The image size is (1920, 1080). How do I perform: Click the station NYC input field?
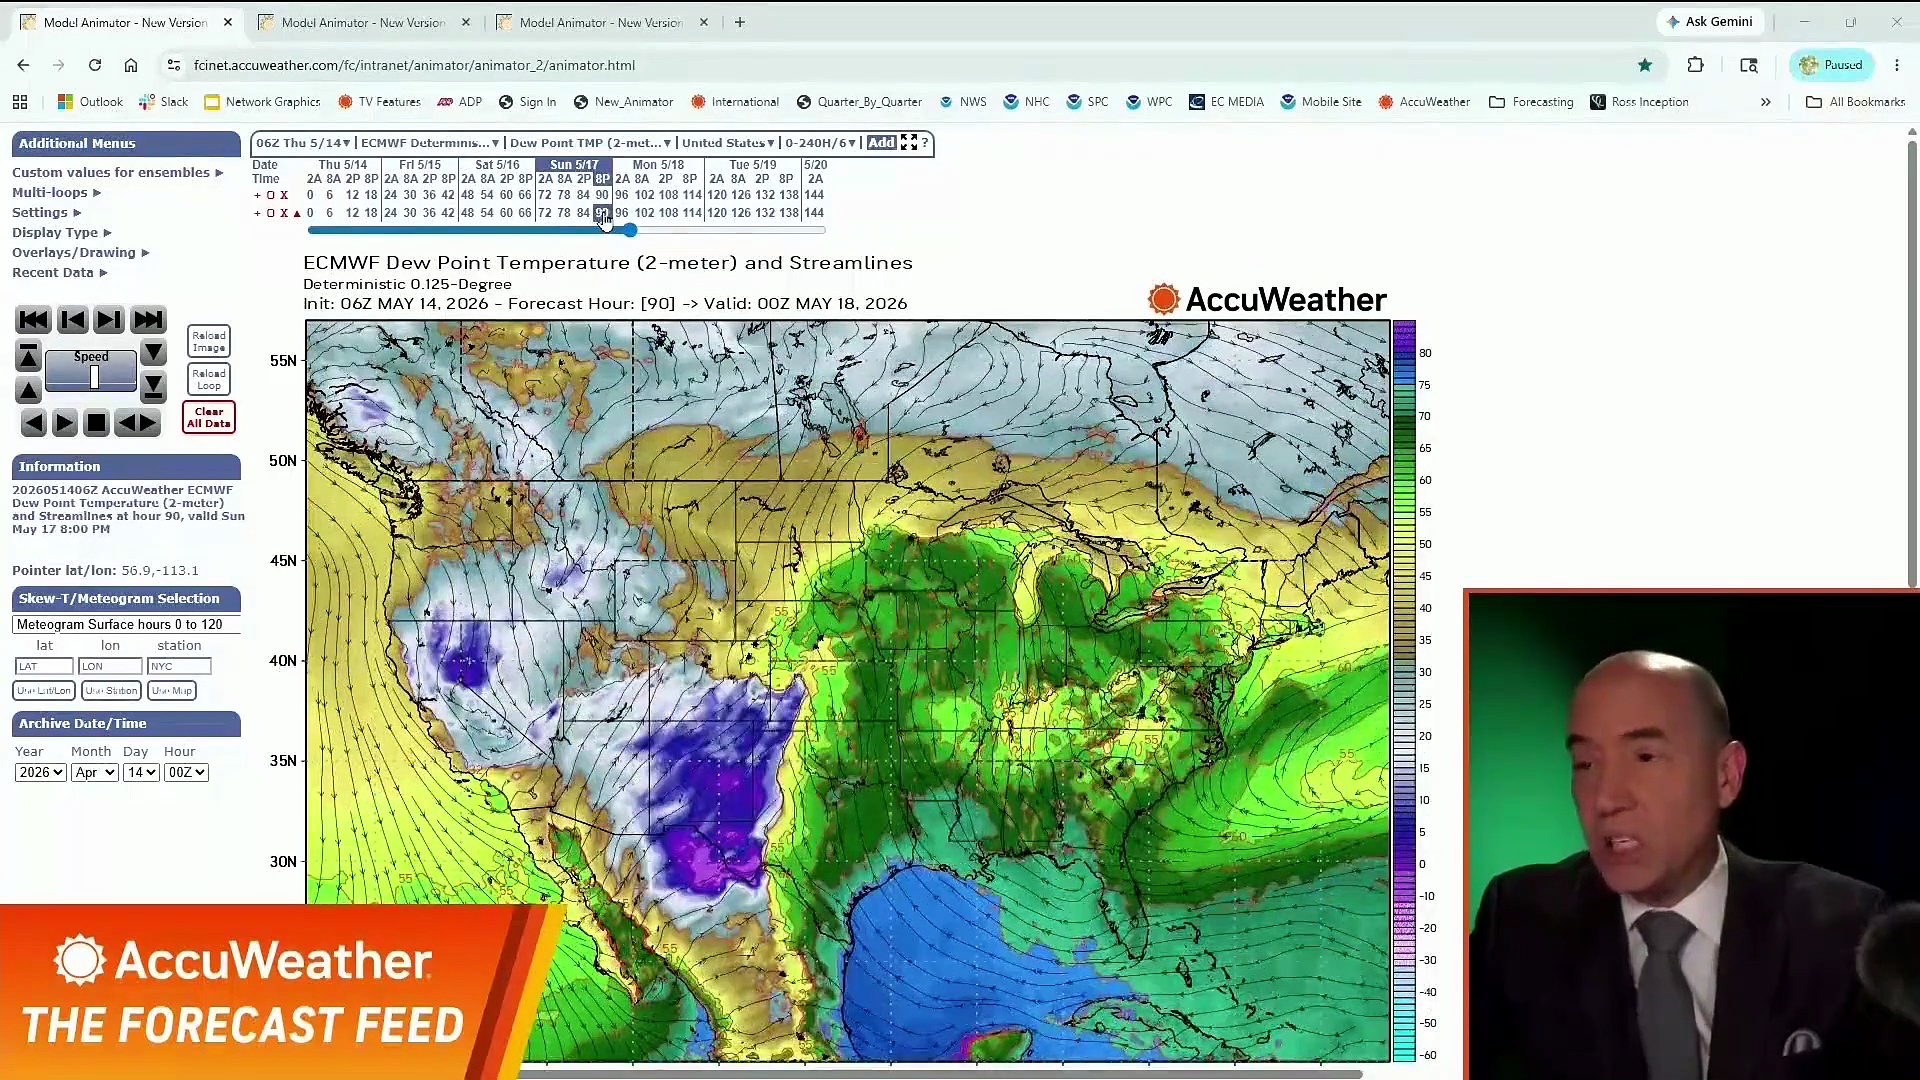[x=179, y=667]
